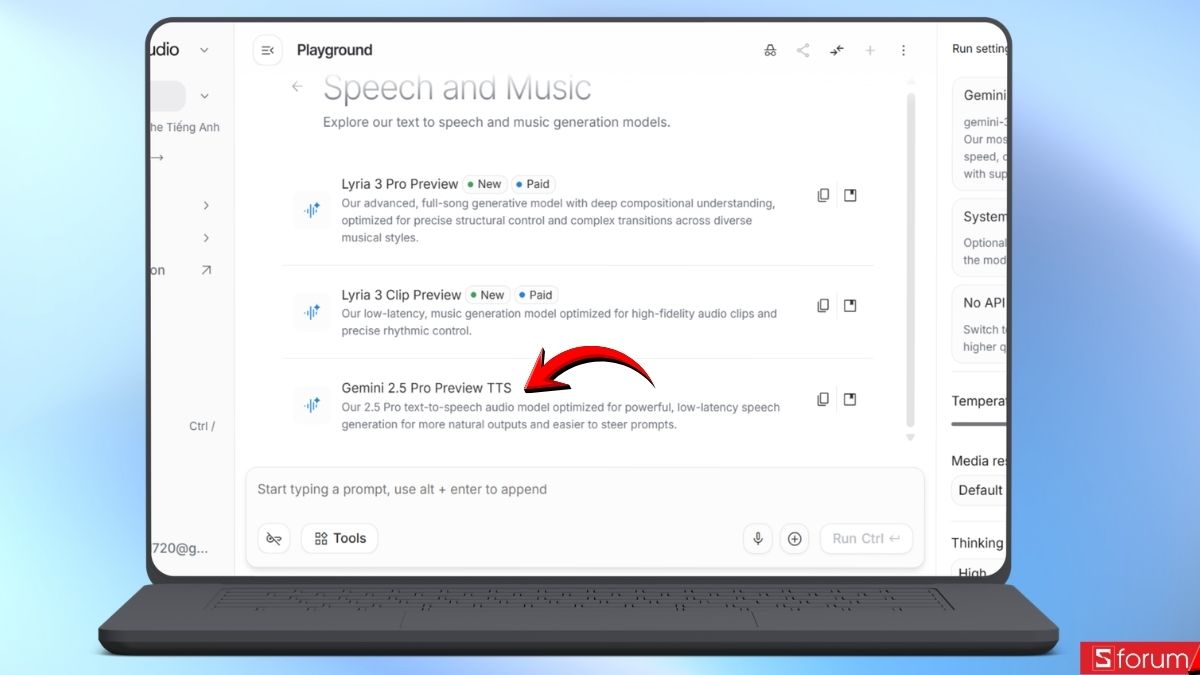Screen dimensions: 1200x675
Task: Adjust the Temperature slider
Action: coord(979,424)
